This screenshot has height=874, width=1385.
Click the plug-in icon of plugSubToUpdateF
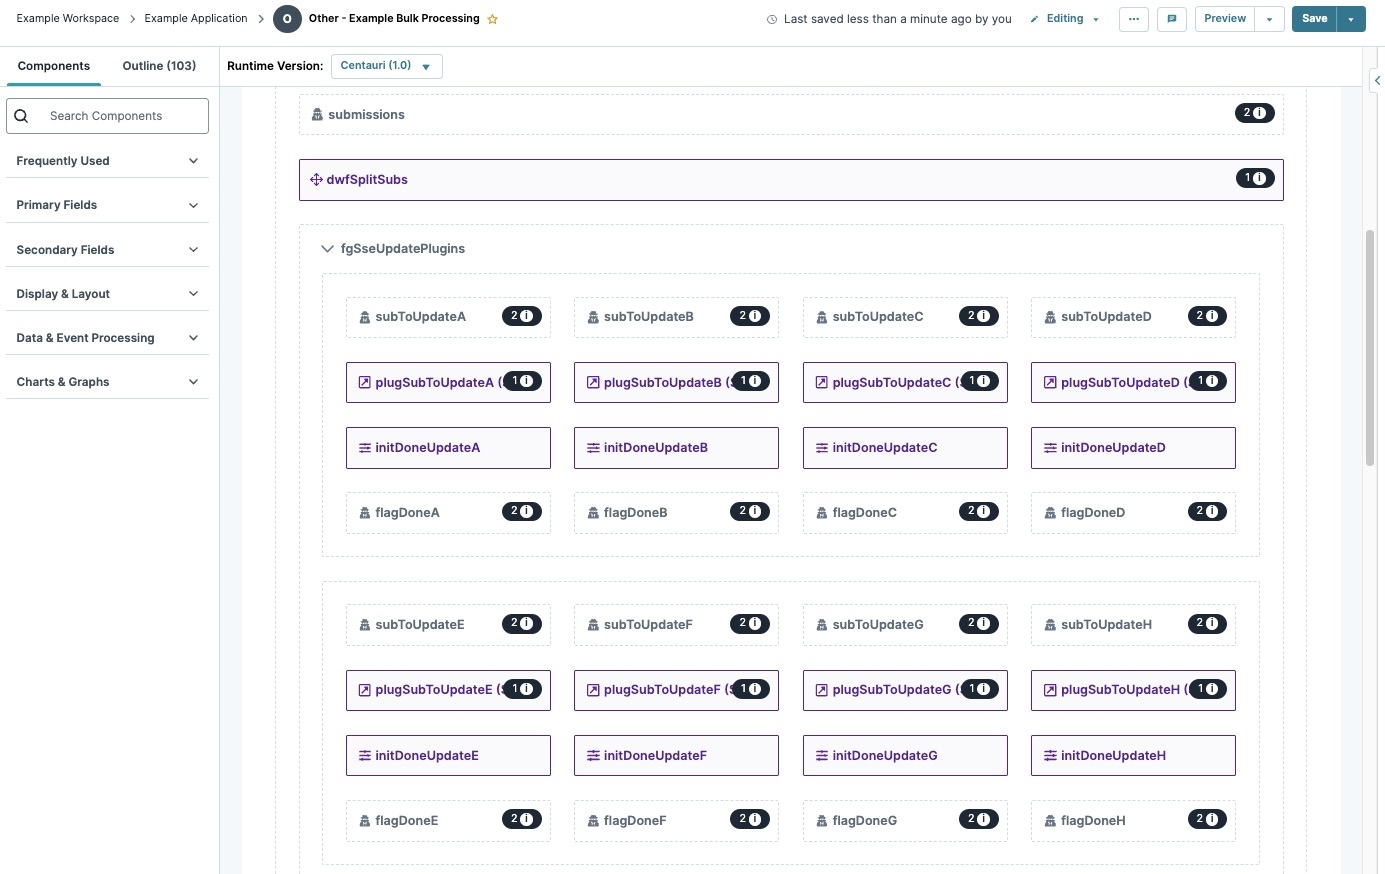(x=593, y=690)
